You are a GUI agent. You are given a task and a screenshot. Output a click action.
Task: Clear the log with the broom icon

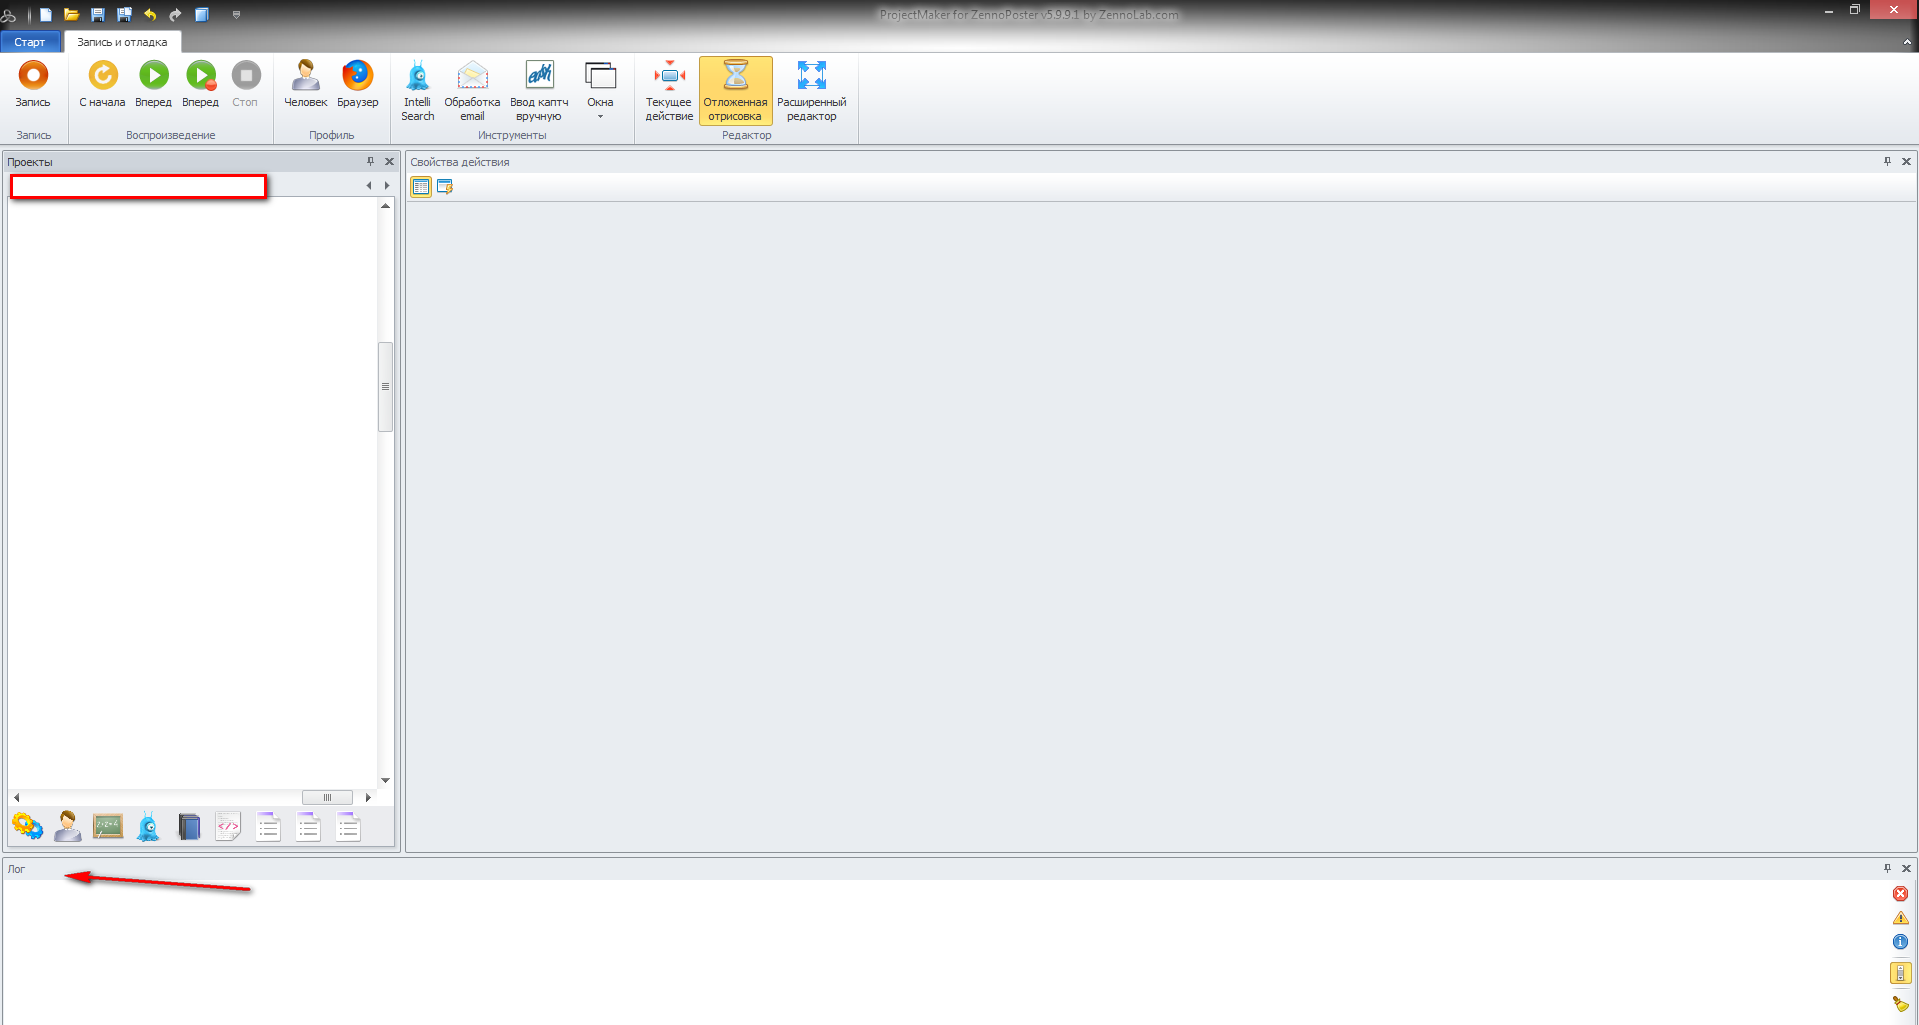1900,1003
